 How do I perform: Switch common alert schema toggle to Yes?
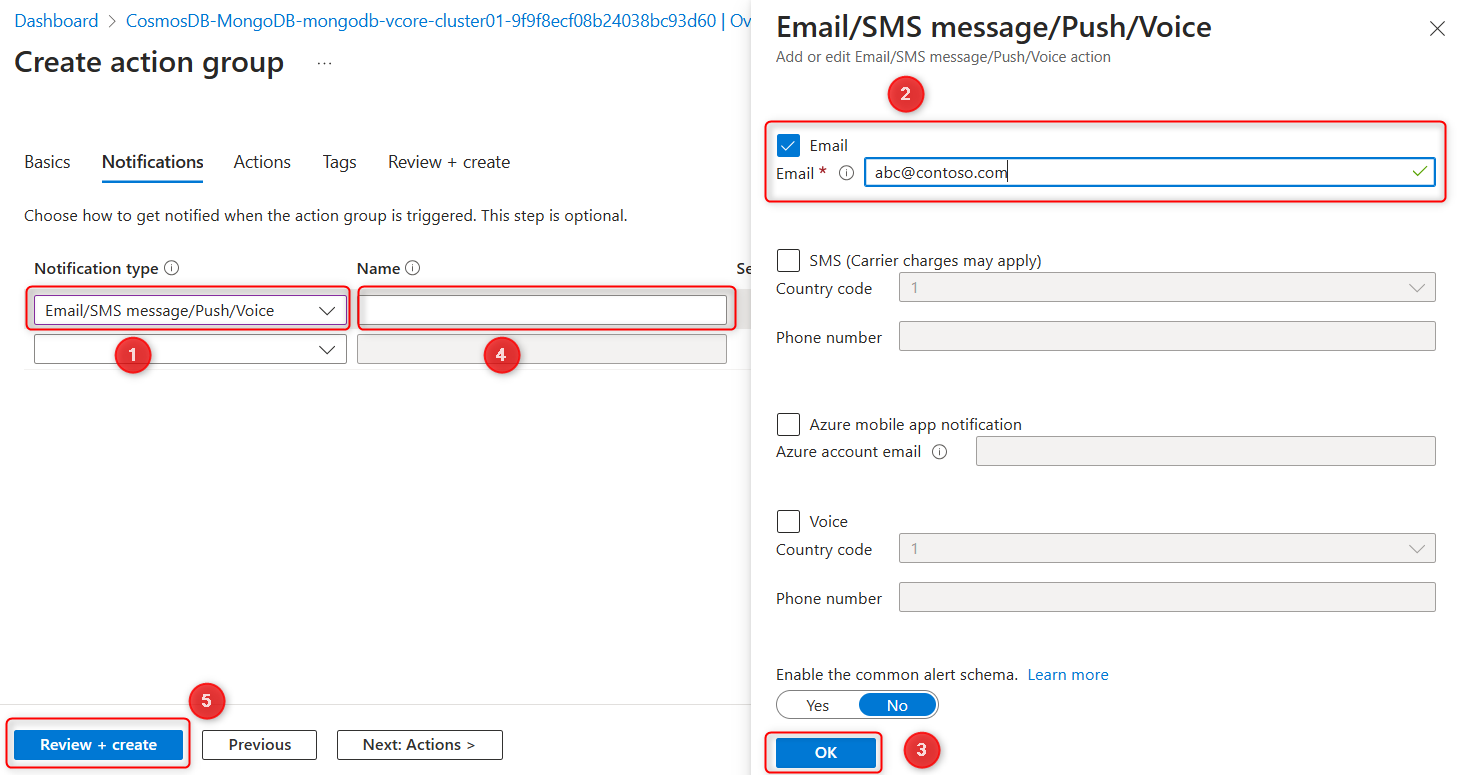point(816,704)
